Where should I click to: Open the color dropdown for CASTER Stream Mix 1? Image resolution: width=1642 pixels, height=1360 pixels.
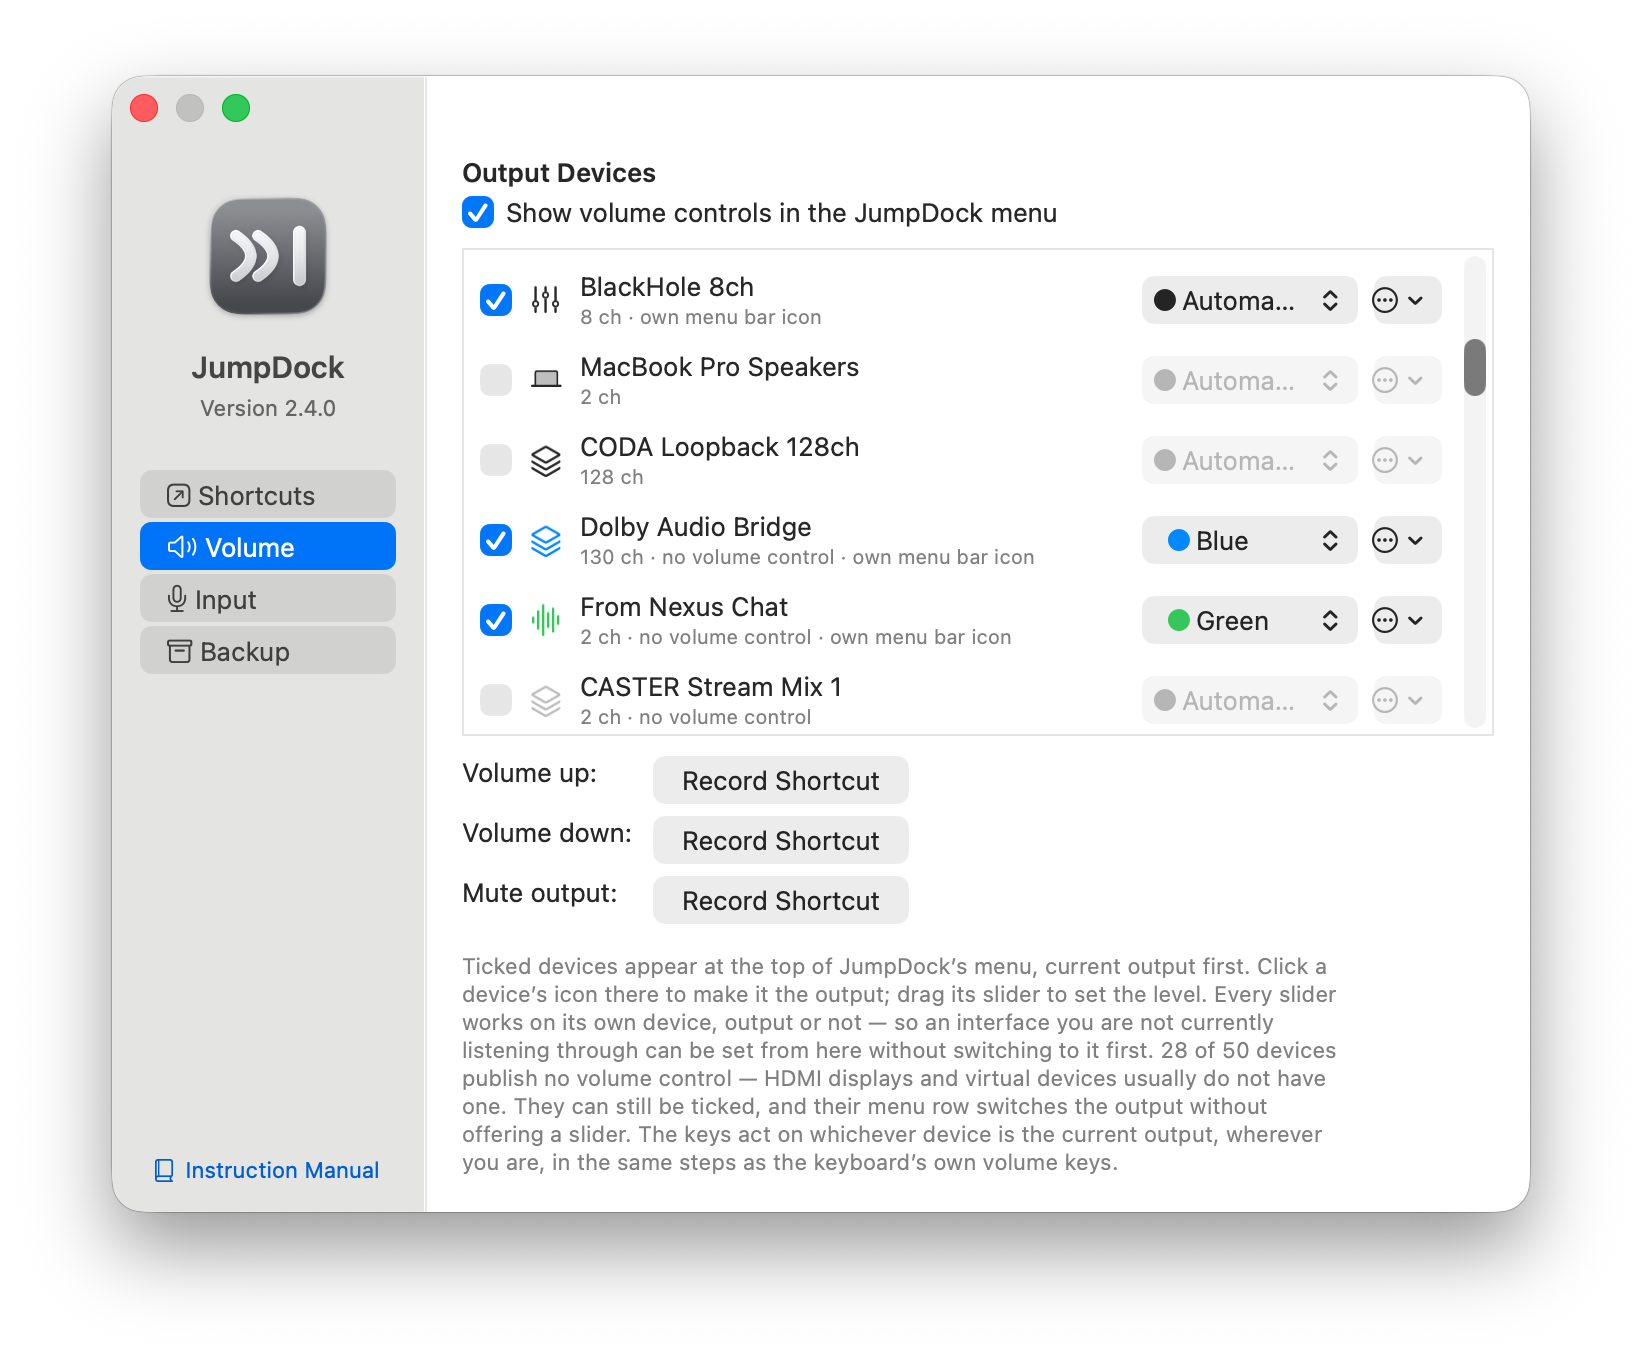(x=1249, y=700)
